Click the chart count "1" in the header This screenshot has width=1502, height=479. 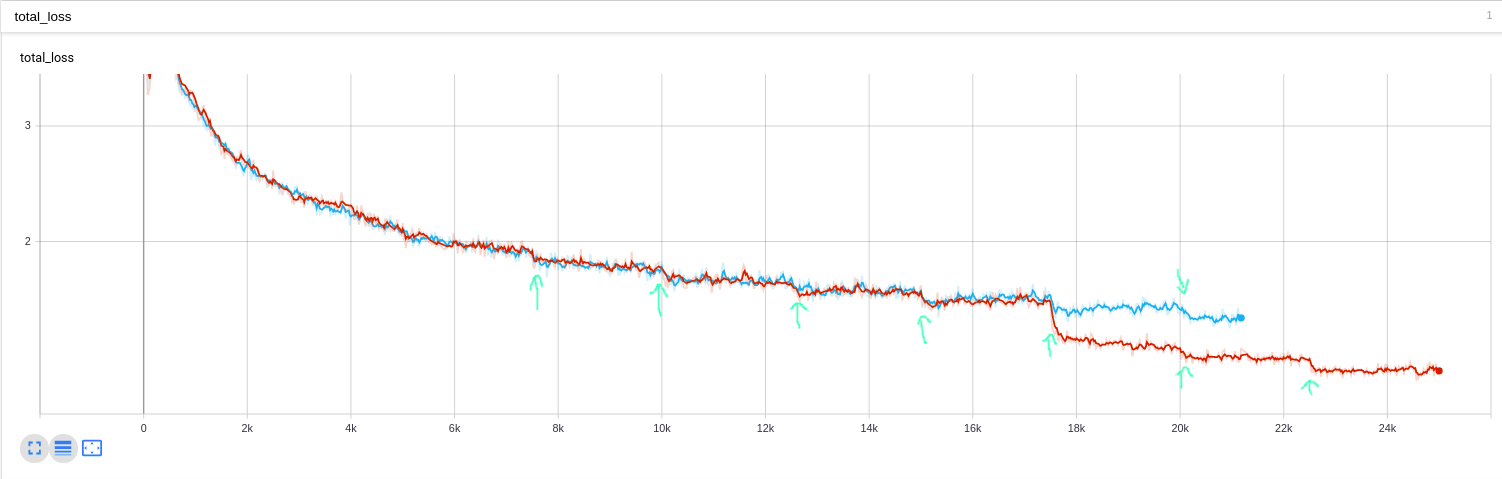pyautogui.click(x=1489, y=16)
